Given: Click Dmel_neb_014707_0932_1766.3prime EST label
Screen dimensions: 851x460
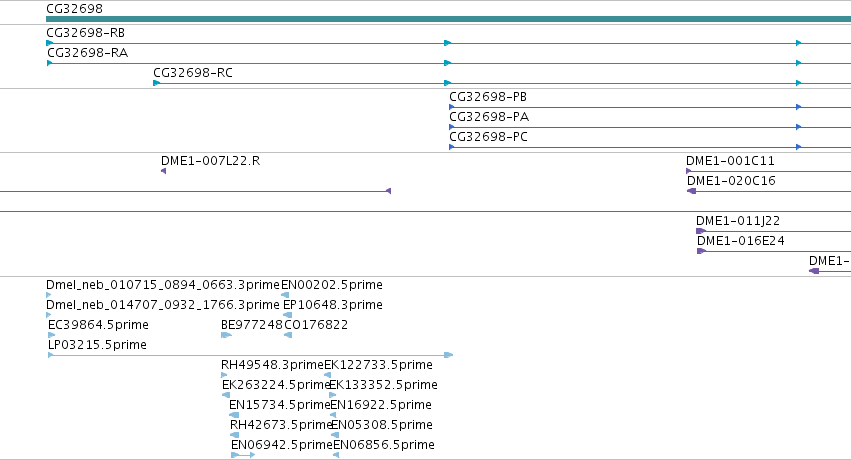Looking at the screenshot, I should tap(163, 305).
